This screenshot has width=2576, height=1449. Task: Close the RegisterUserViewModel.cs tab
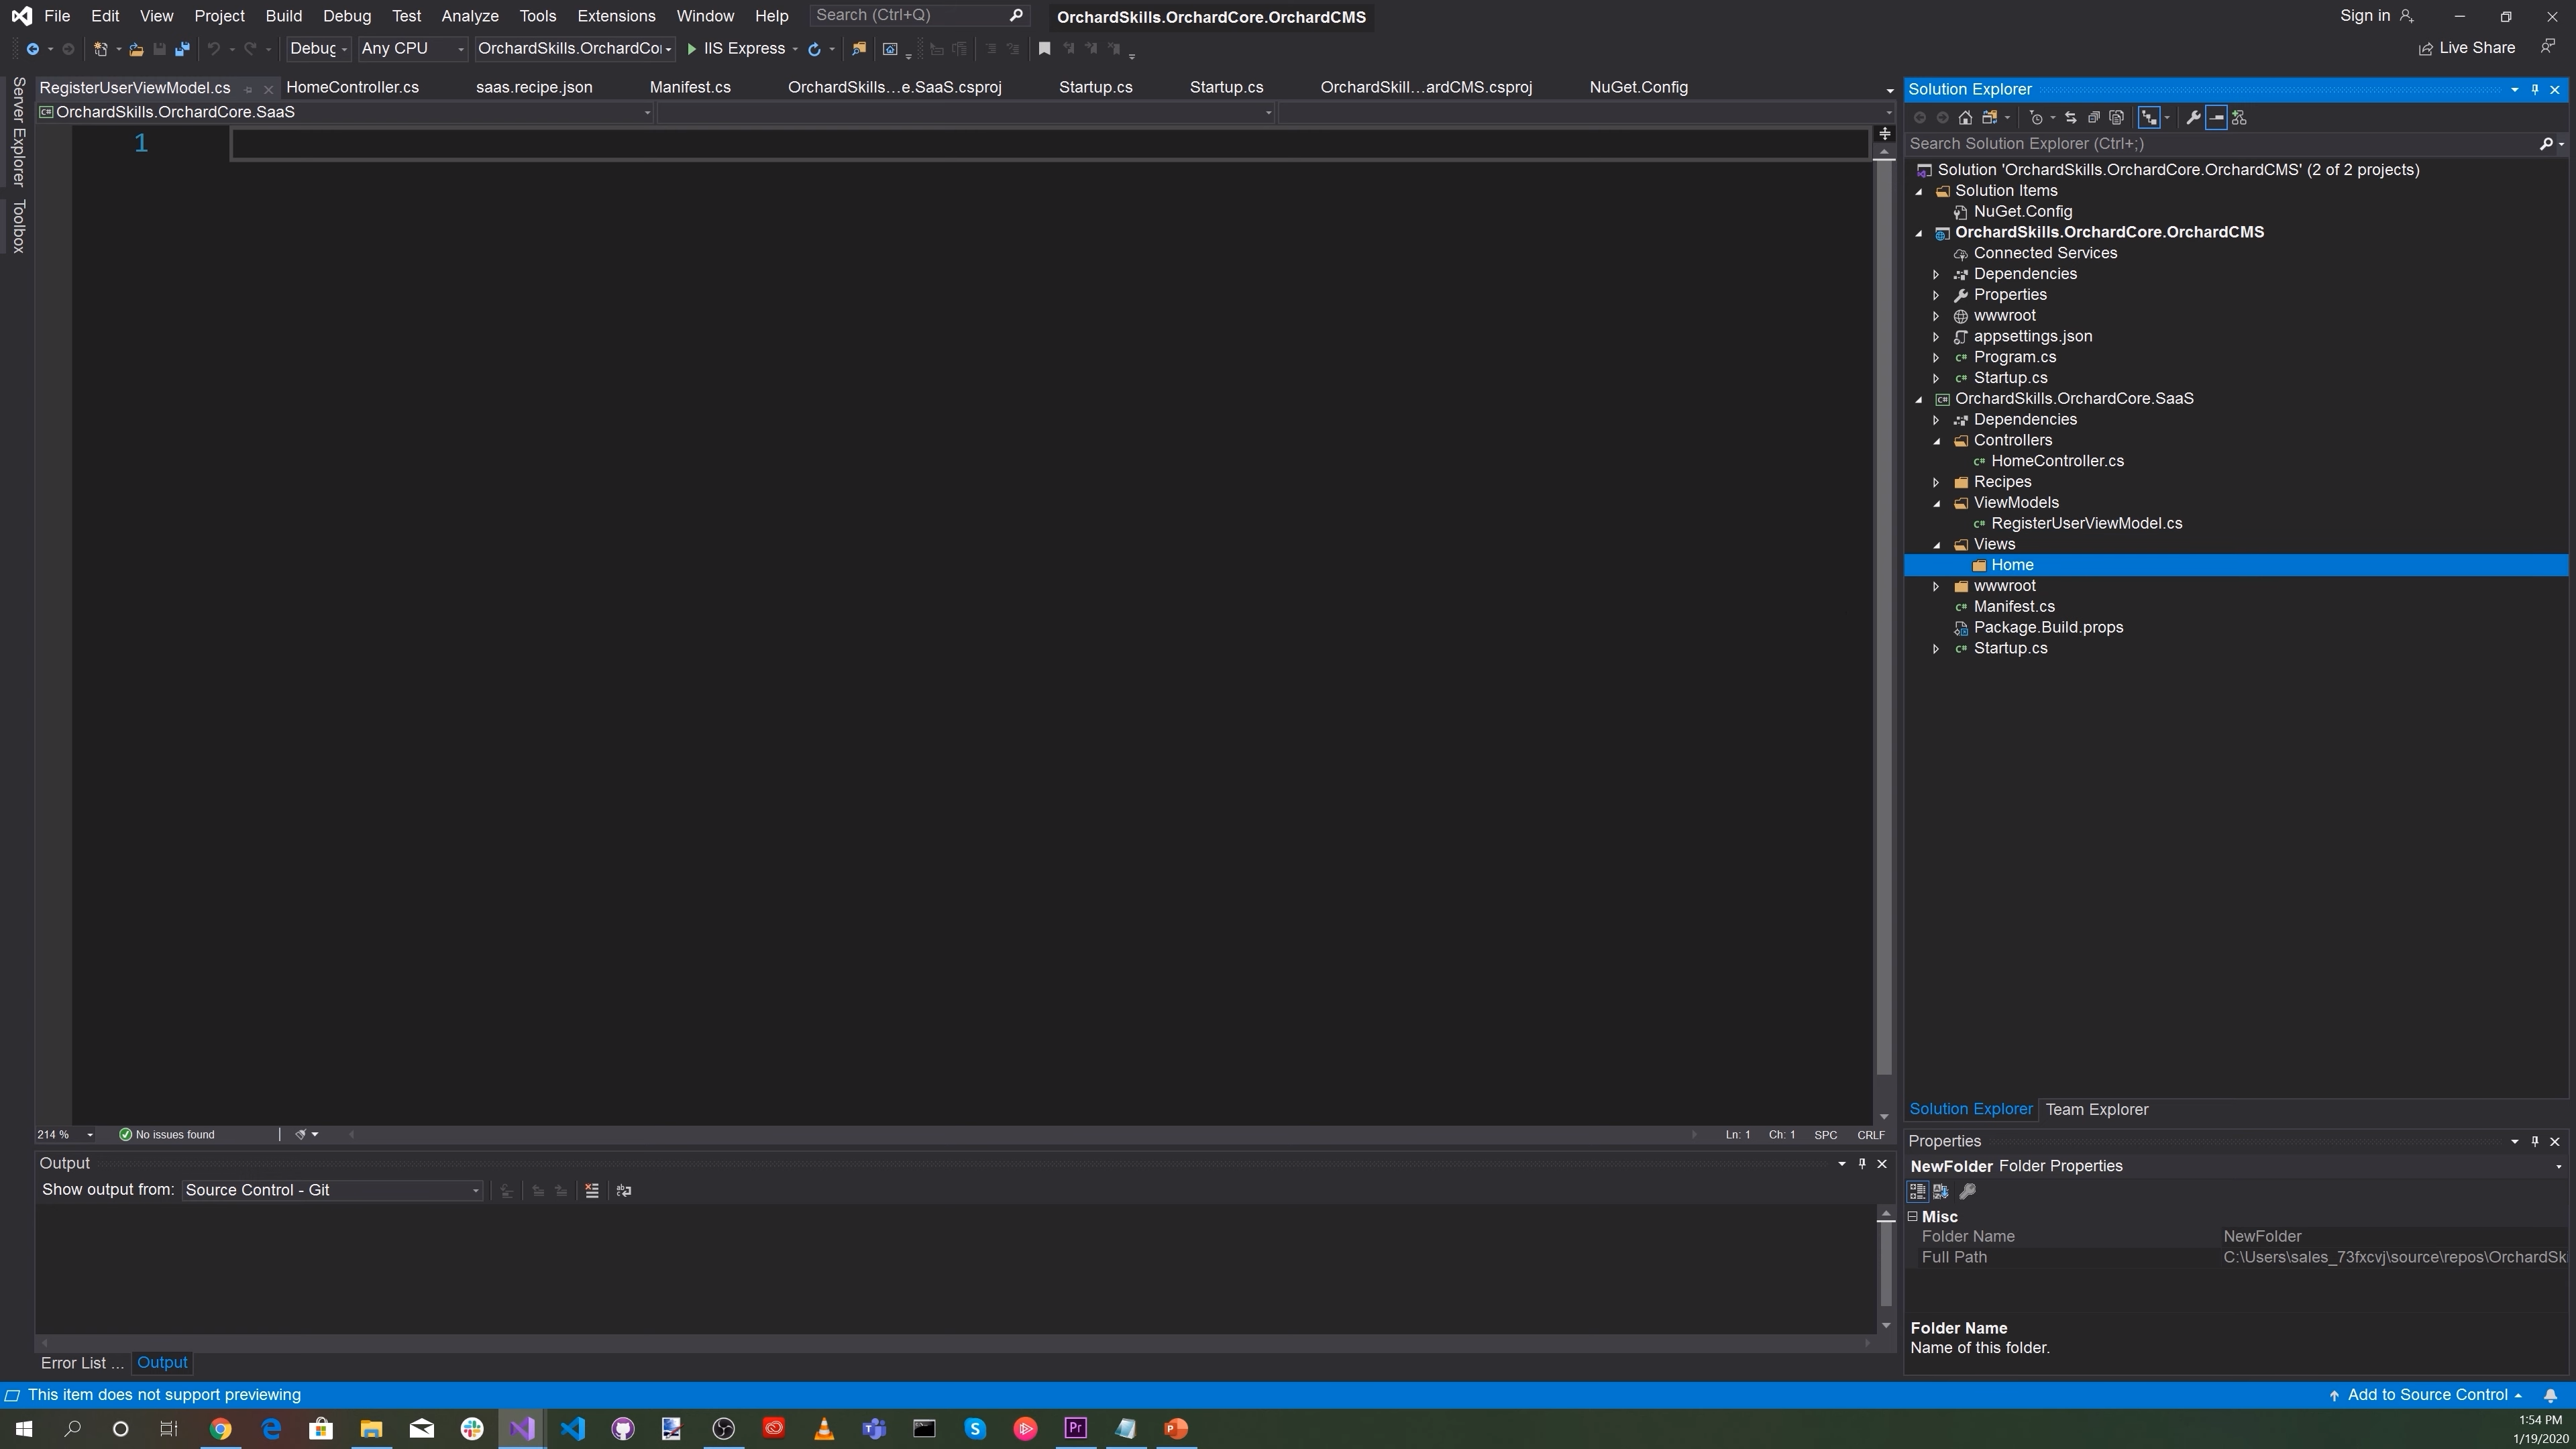268,89
